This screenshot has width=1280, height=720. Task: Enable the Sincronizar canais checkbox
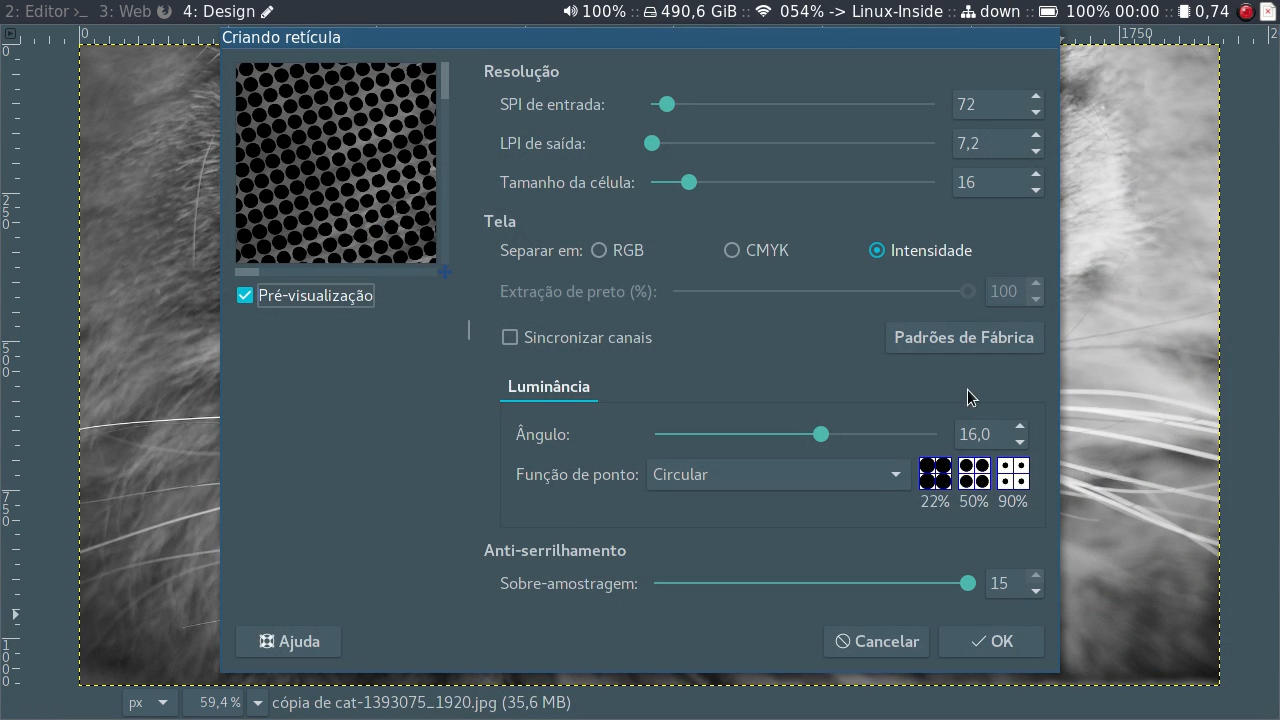coord(510,337)
